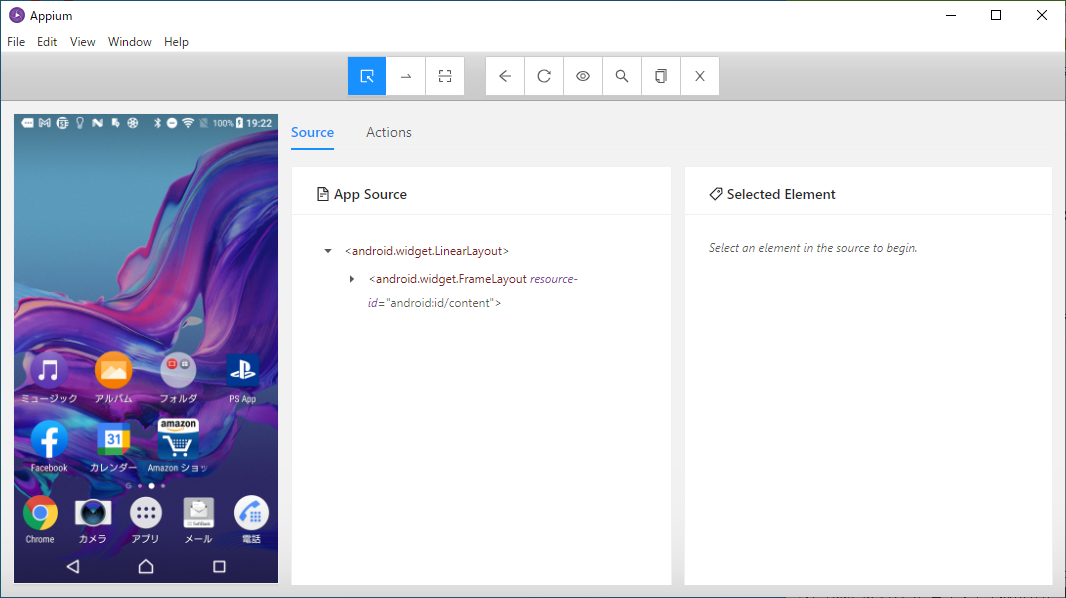Image resolution: width=1066 pixels, height=598 pixels.
Task: Minimize the Appium window
Action: 951,15
